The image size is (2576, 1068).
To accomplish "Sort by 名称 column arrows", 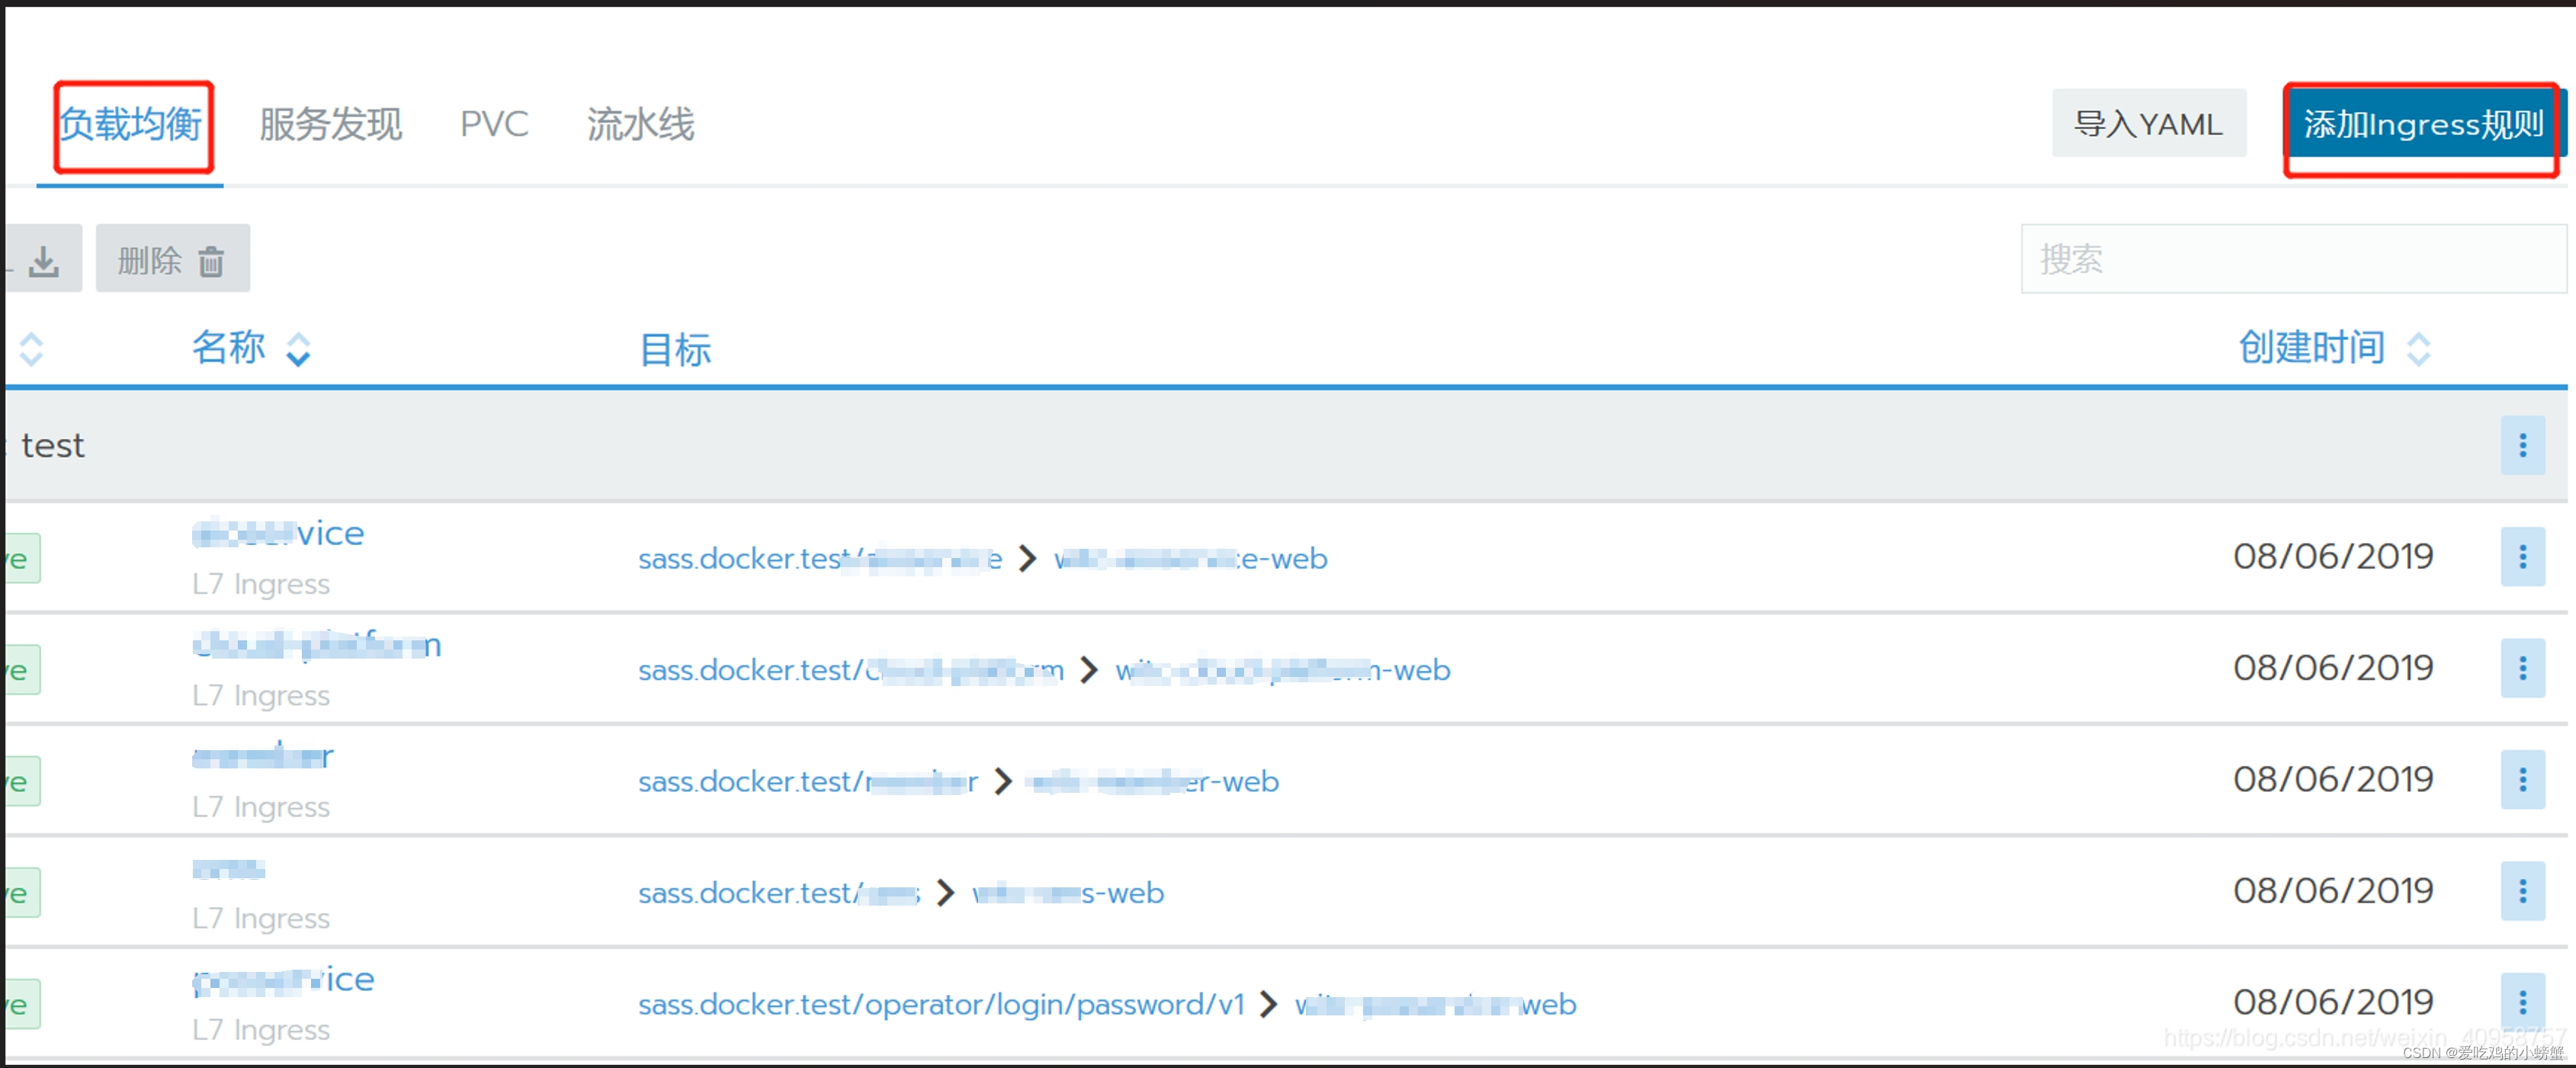I will tap(298, 349).
